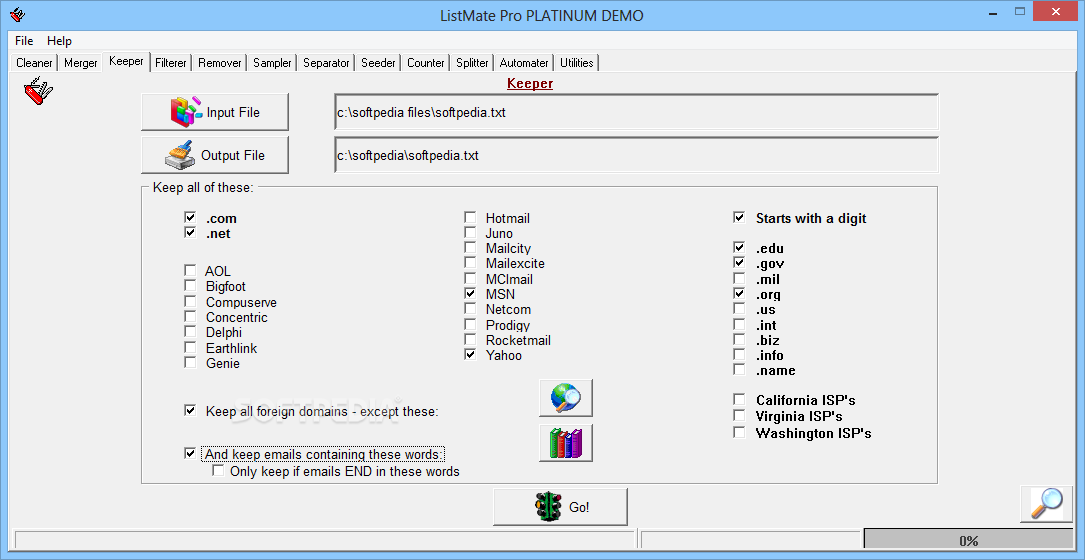This screenshot has width=1085, height=560.
Task: Uncheck the .com checkbox
Action: click(x=190, y=218)
